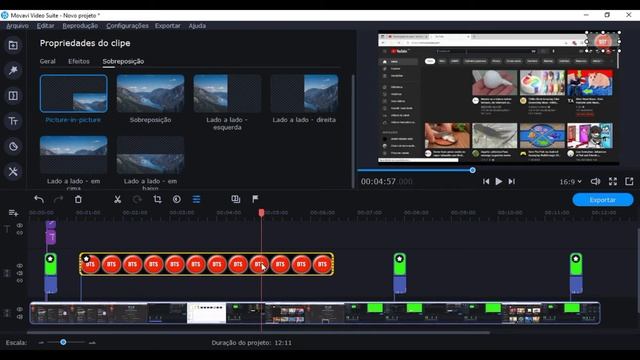Image resolution: width=640 pixels, height=360 pixels.
Task: Open the Configurações menu
Action: (x=127, y=26)
